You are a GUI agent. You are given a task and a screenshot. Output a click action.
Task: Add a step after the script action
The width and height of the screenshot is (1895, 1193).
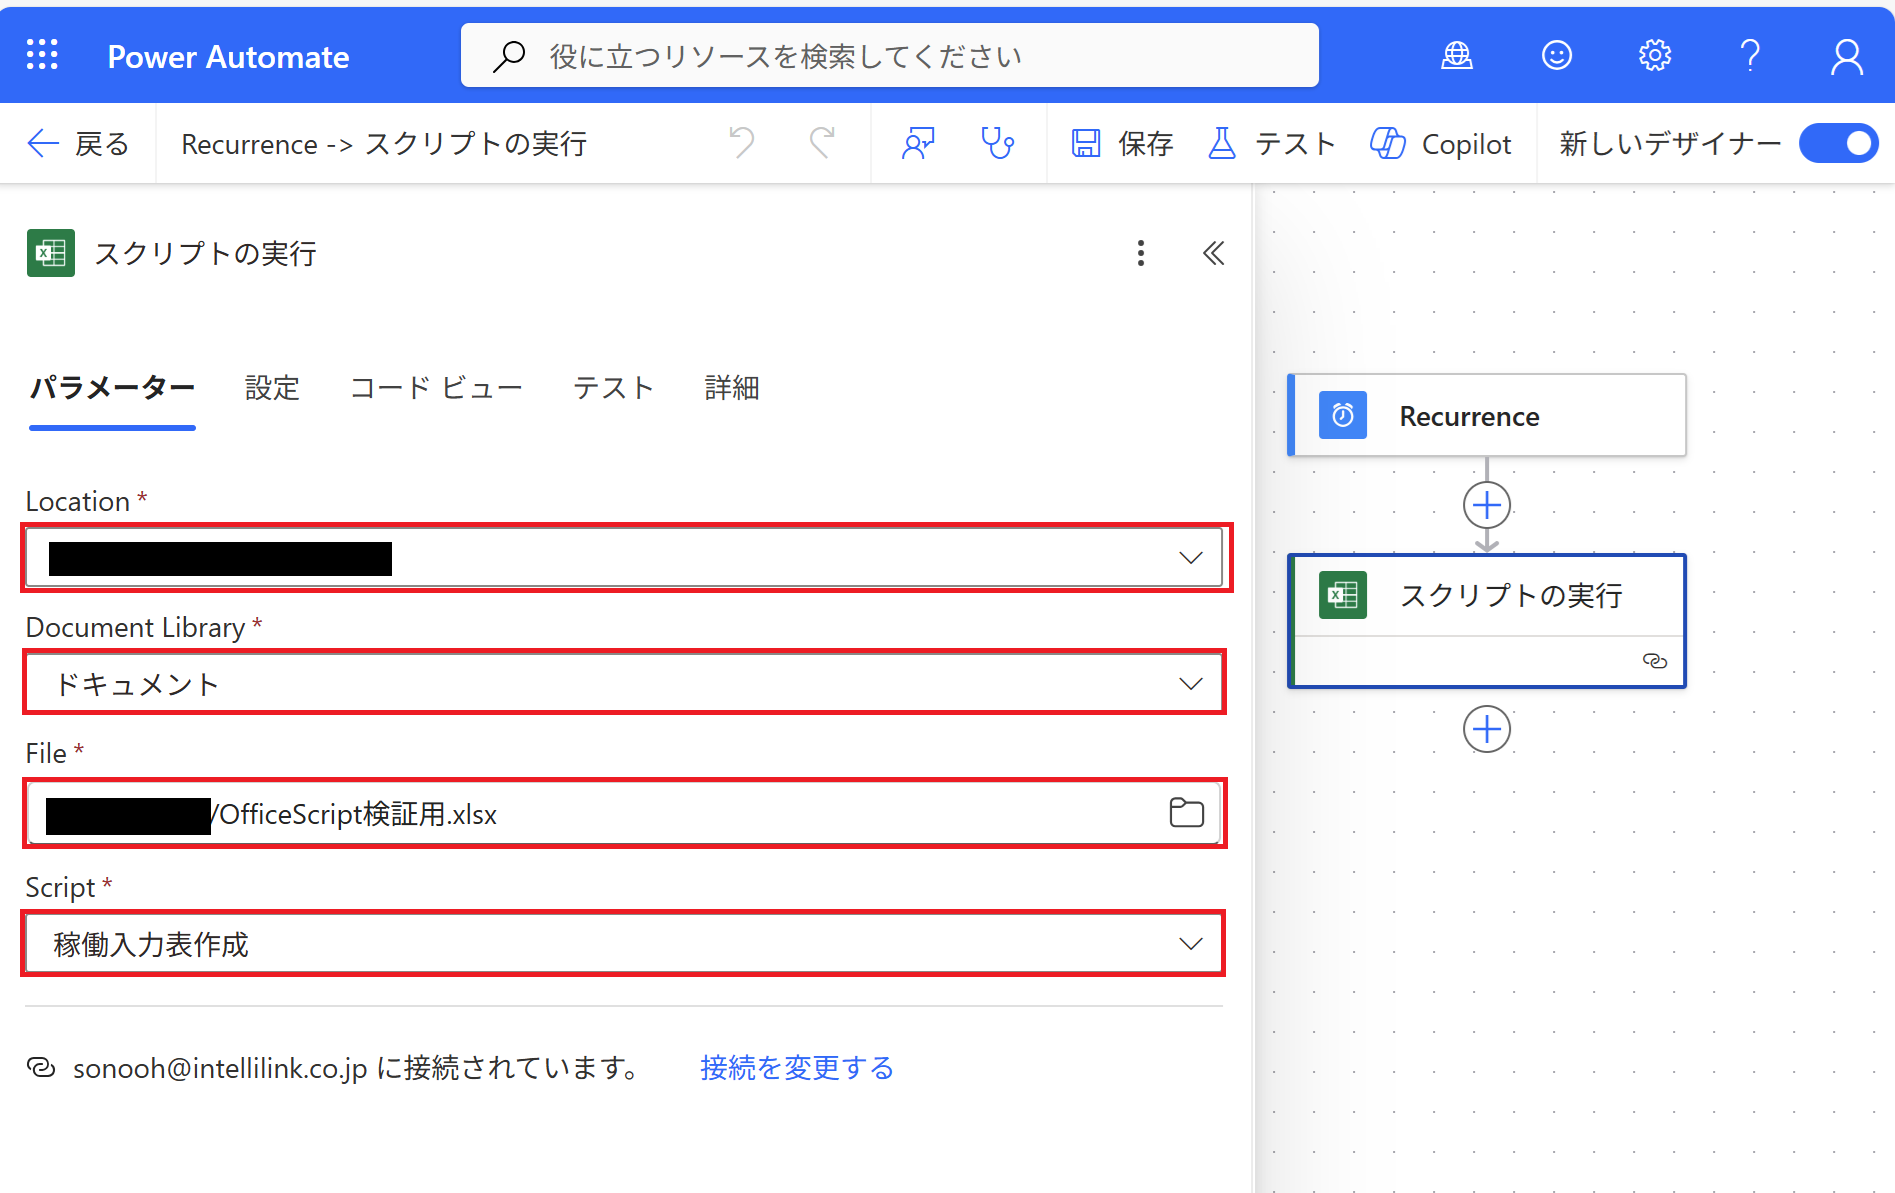(1487, 729)
